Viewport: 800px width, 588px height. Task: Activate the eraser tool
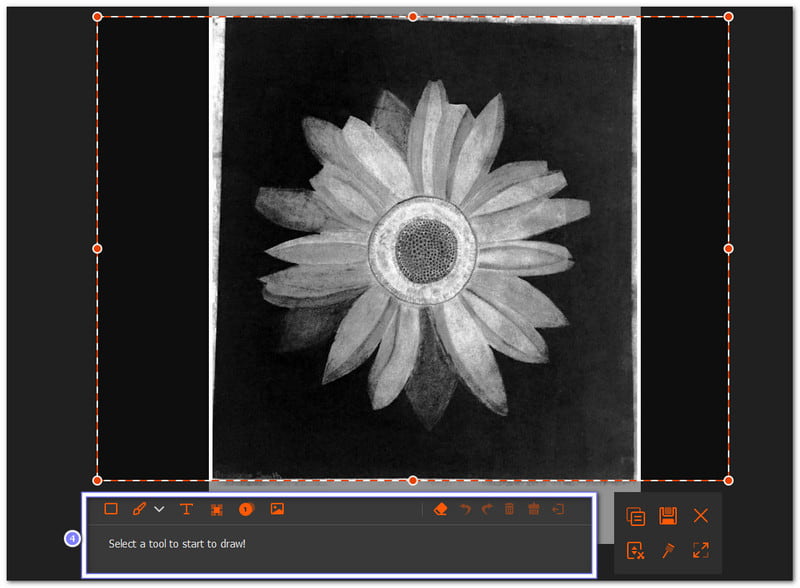(440, 509)
